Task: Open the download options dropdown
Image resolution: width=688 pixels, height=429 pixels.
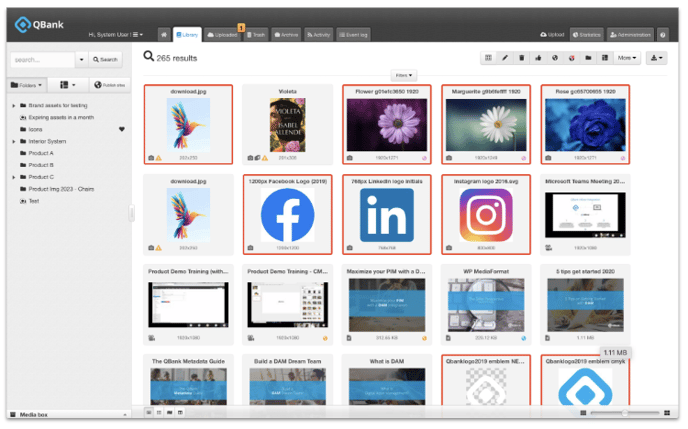Action: [656, 58]
